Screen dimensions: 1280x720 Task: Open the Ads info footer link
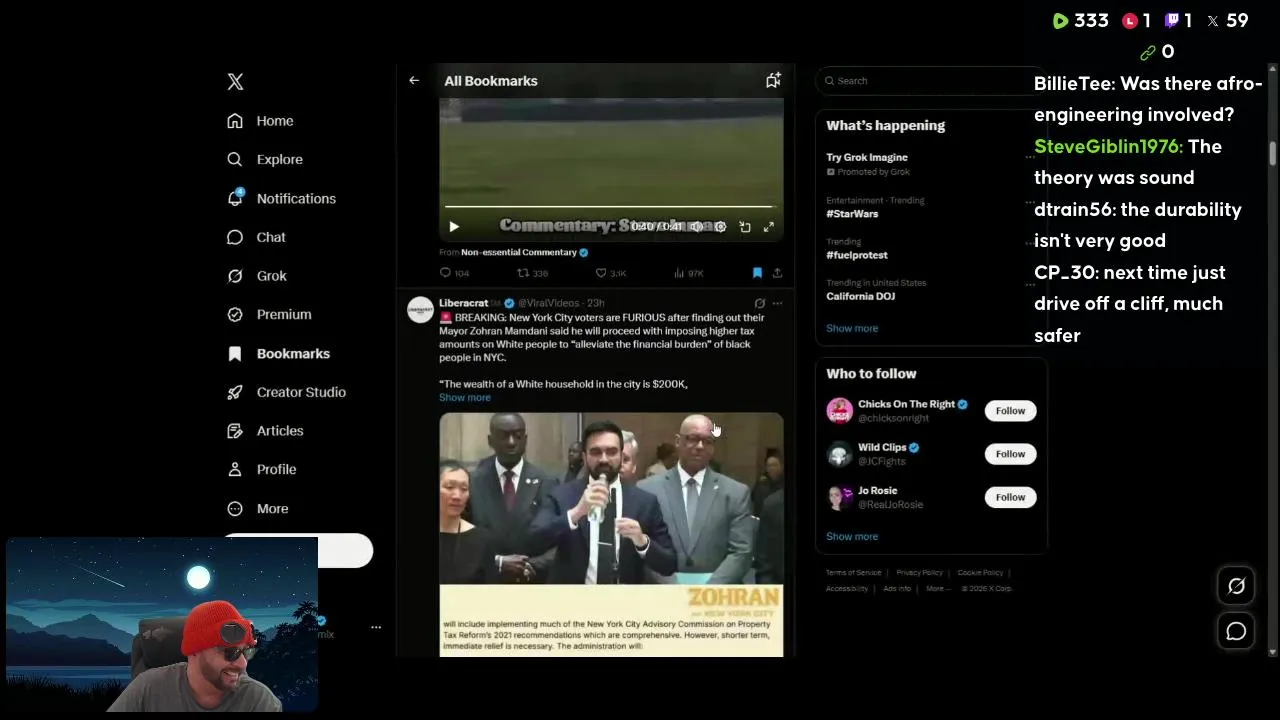click(897, 589)
